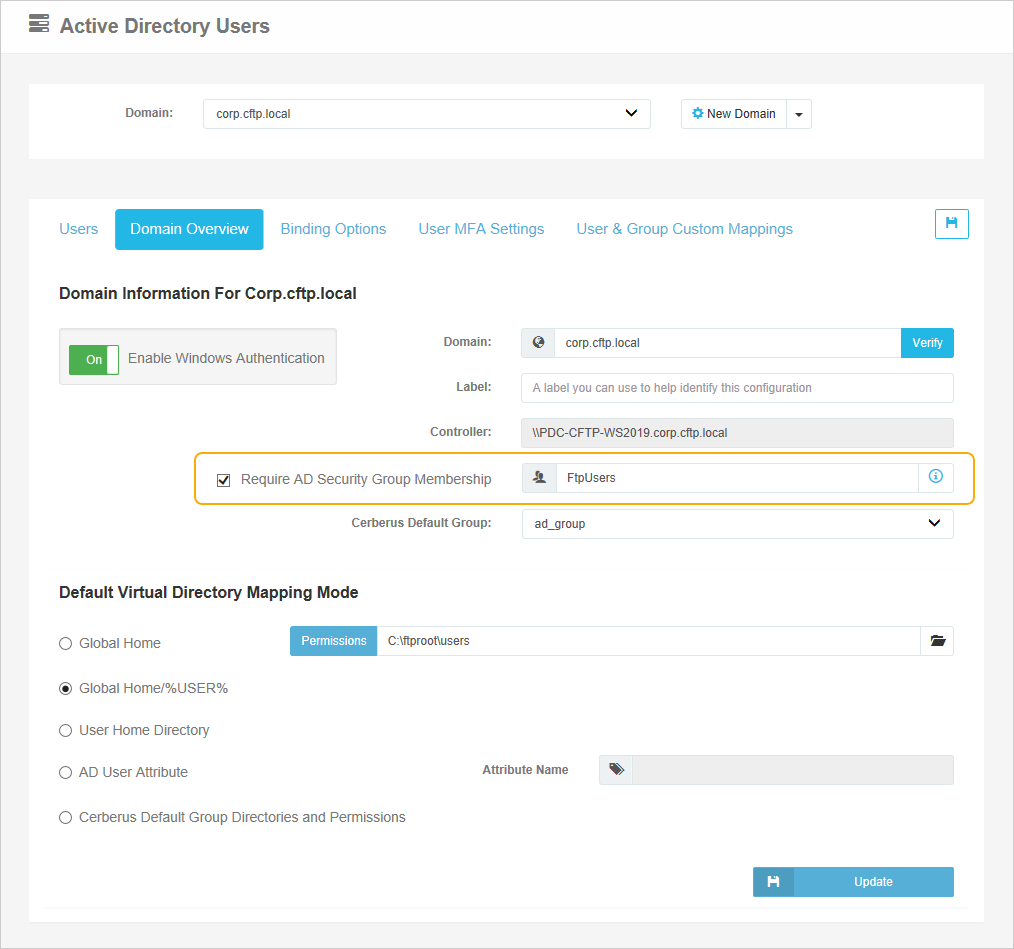Click the New Domain button
This screenshot has width=1014, height=949.
(734, 114)
